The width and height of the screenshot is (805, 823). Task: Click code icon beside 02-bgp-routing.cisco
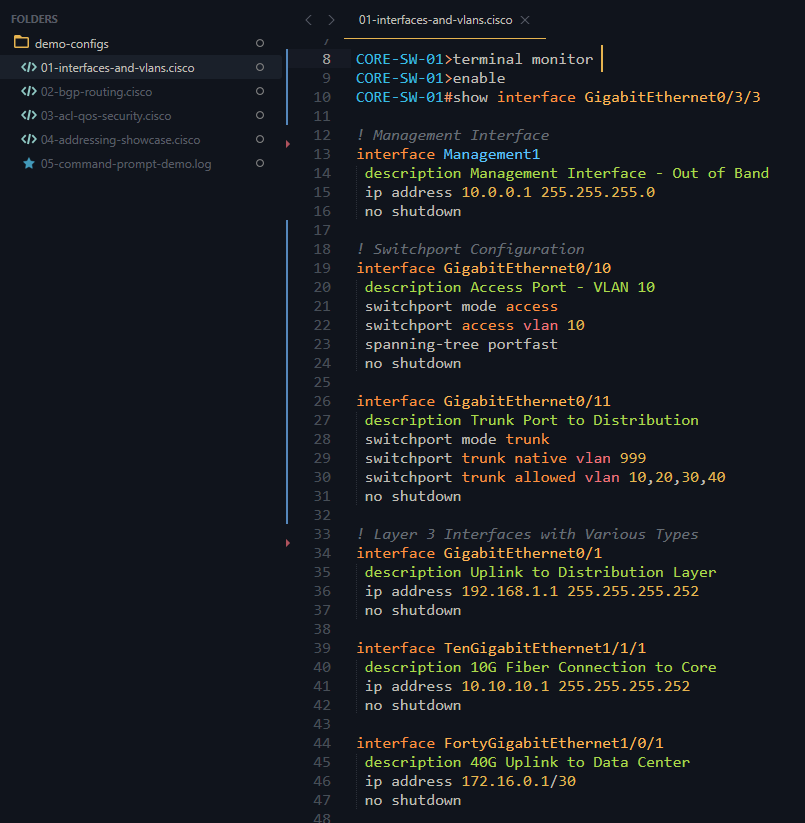[x=29, y=91]
